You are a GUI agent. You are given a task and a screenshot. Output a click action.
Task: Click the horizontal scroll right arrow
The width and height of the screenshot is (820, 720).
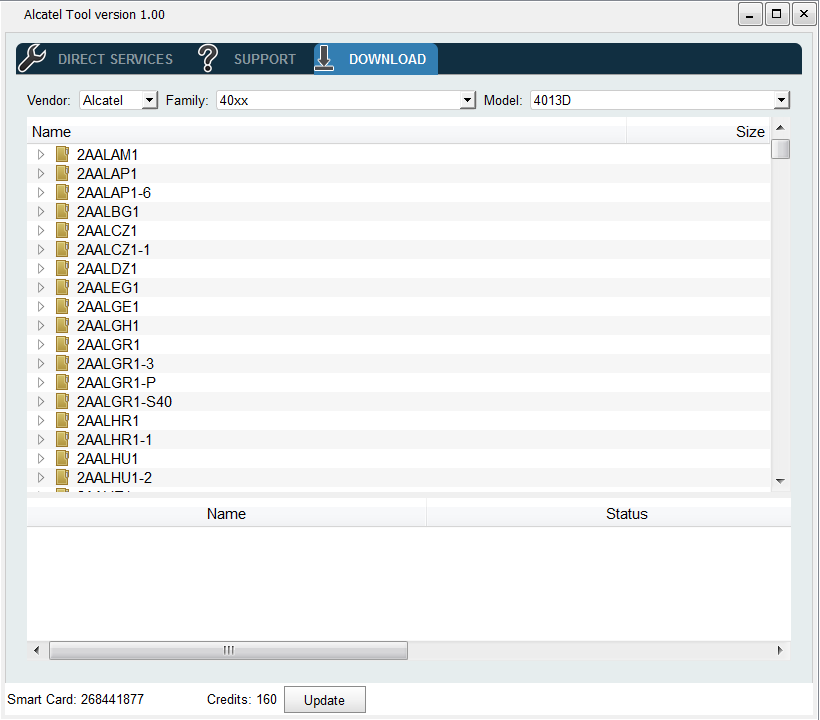point(780,650)
